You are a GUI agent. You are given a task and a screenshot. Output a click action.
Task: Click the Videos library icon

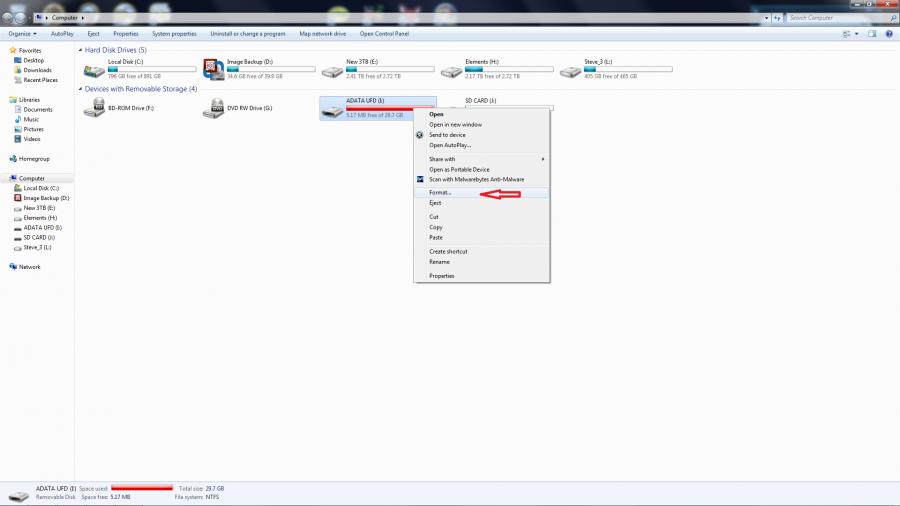pyautogui.click(x=18, y=139)
